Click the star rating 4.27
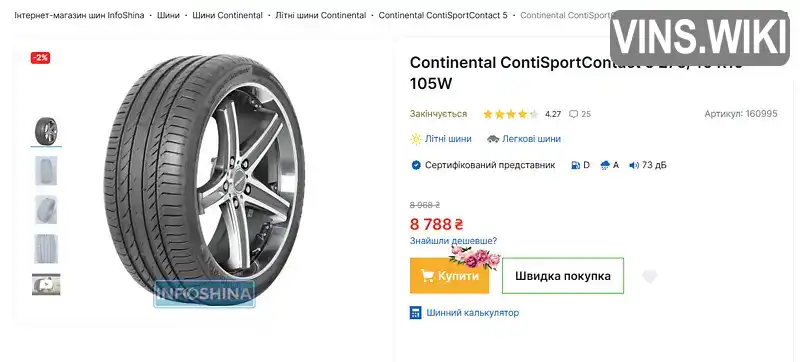The image size is (800, 362). [x=511, y=114]
